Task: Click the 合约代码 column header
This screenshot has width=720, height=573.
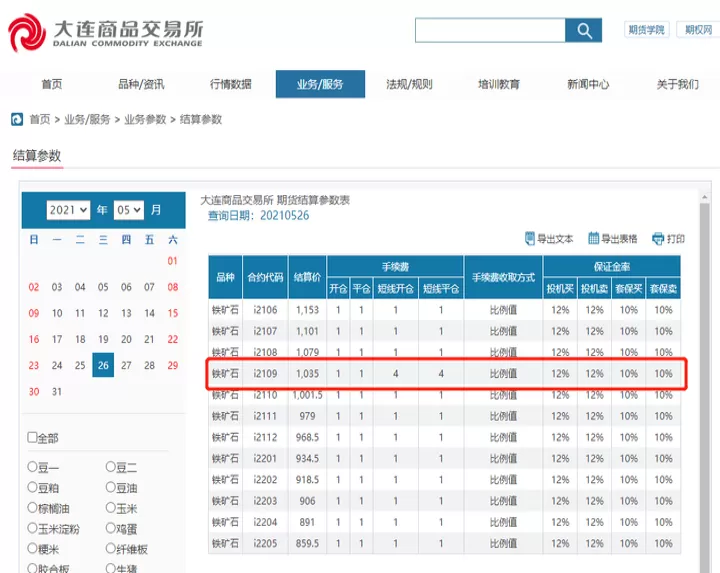Action: (x=265, y=277)
